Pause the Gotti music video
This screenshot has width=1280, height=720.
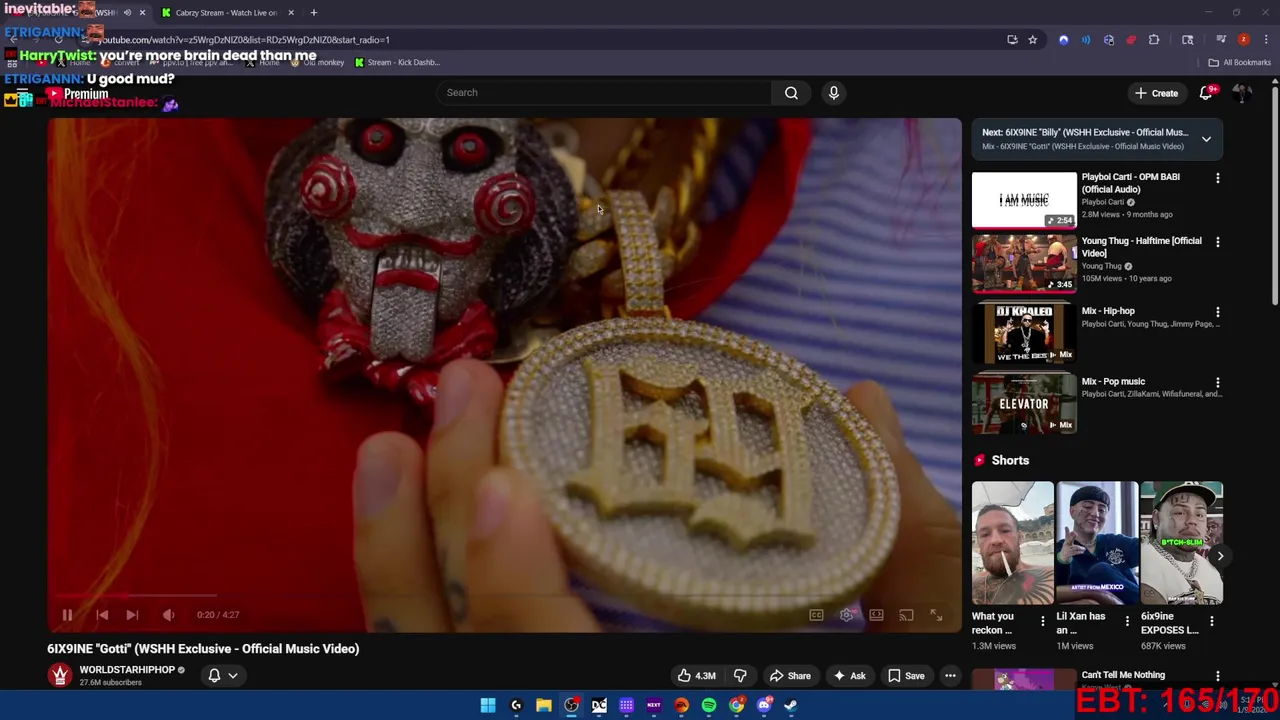coord(67,615)
